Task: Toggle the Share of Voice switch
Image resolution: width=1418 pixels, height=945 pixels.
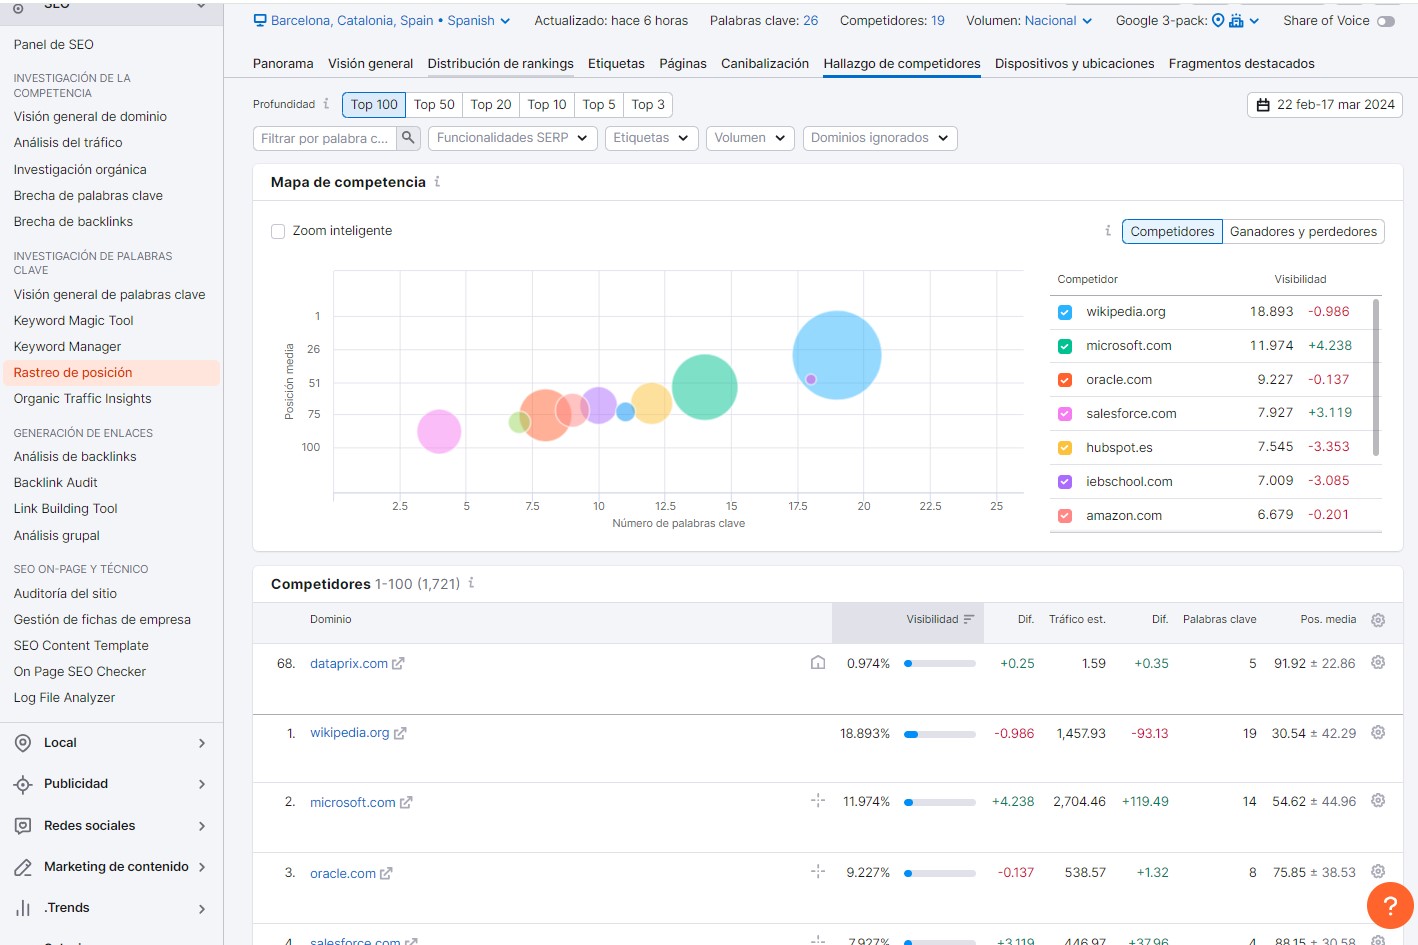Action: pyautogui.click(x=1385, y=21)
